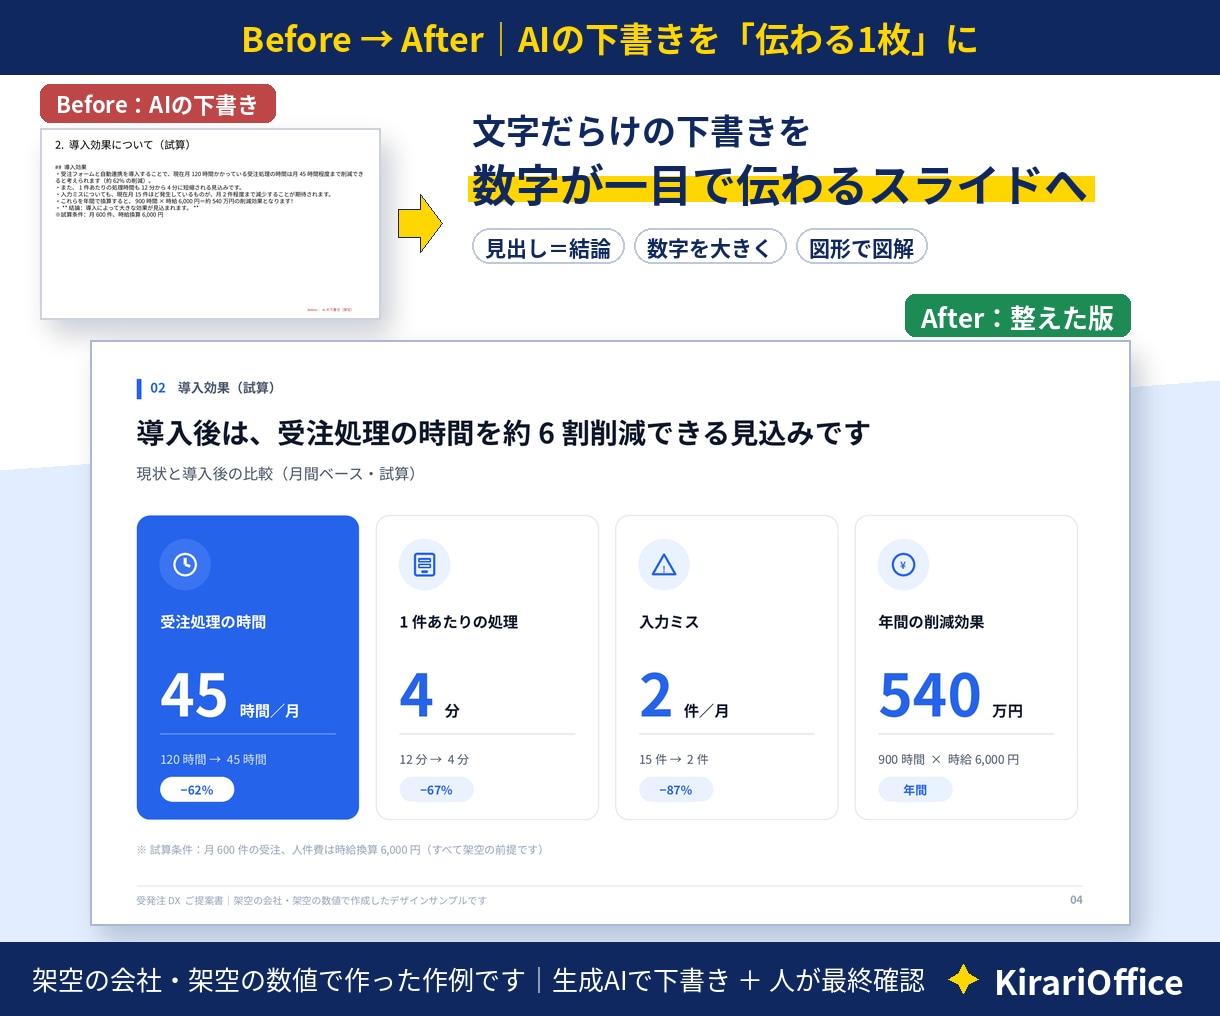Image resolution: width=1220 pixels, height=1016 pixels.
Task: Click the big number 45 in the blue card
Action: tap(194, 695)
